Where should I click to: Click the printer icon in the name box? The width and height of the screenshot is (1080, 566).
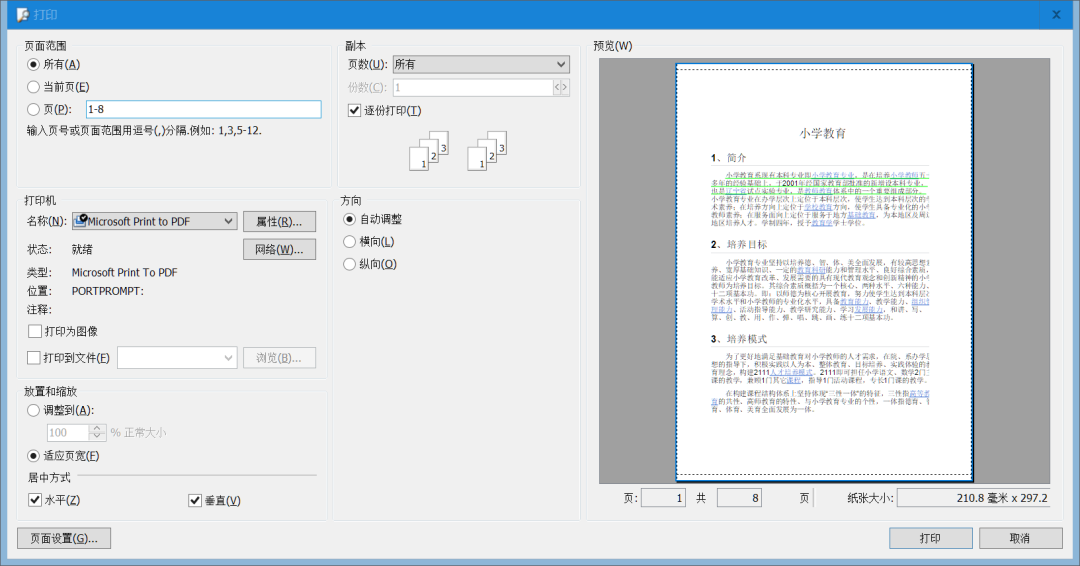(x=81, y=220)
